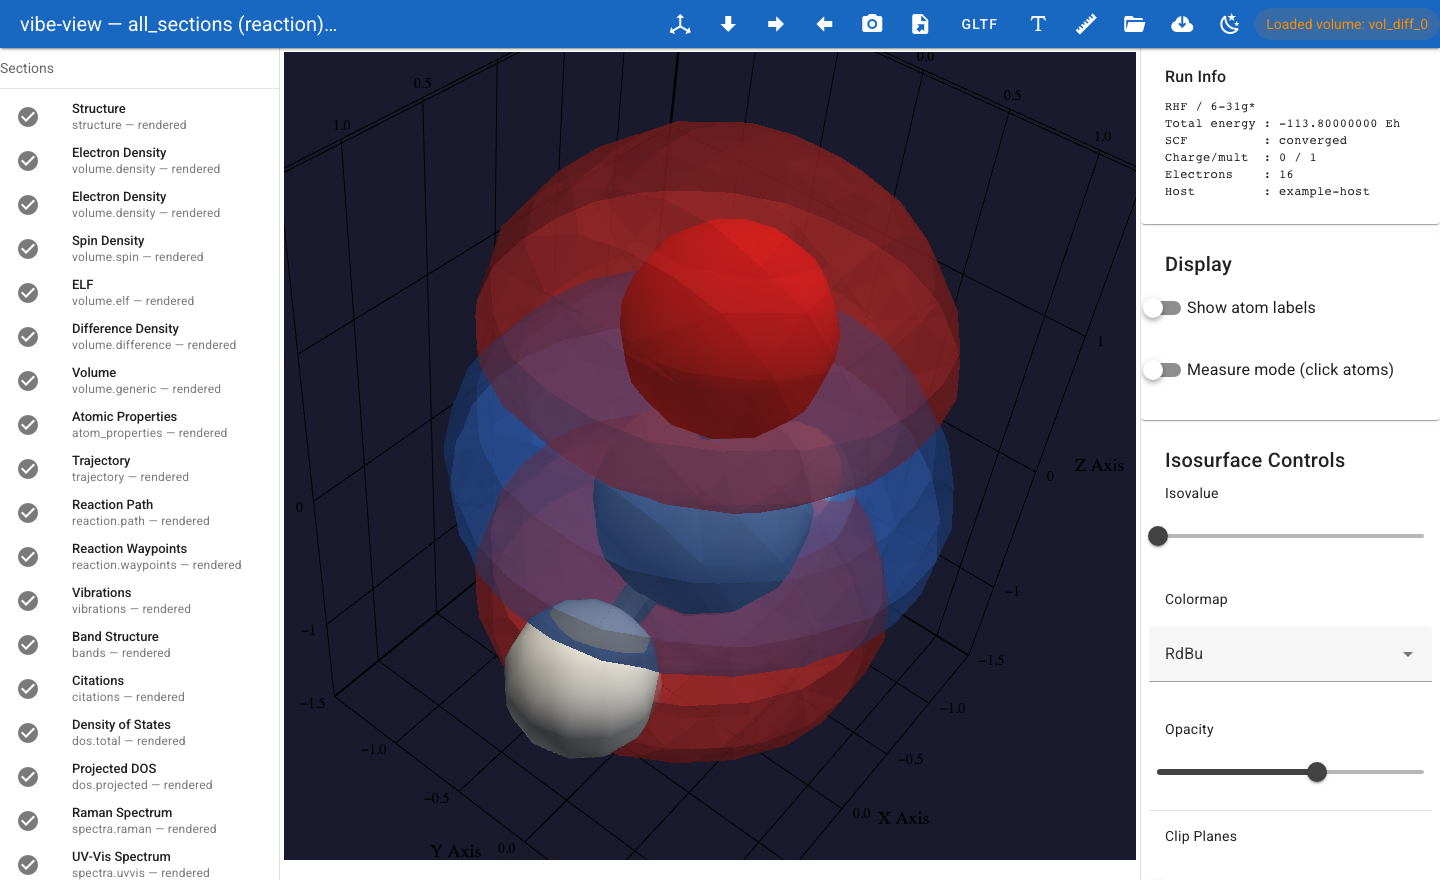The height and width of the screenshot is (880, 1440).
Task: Open the Reaction Waypoints section
Action: (139, 557)
